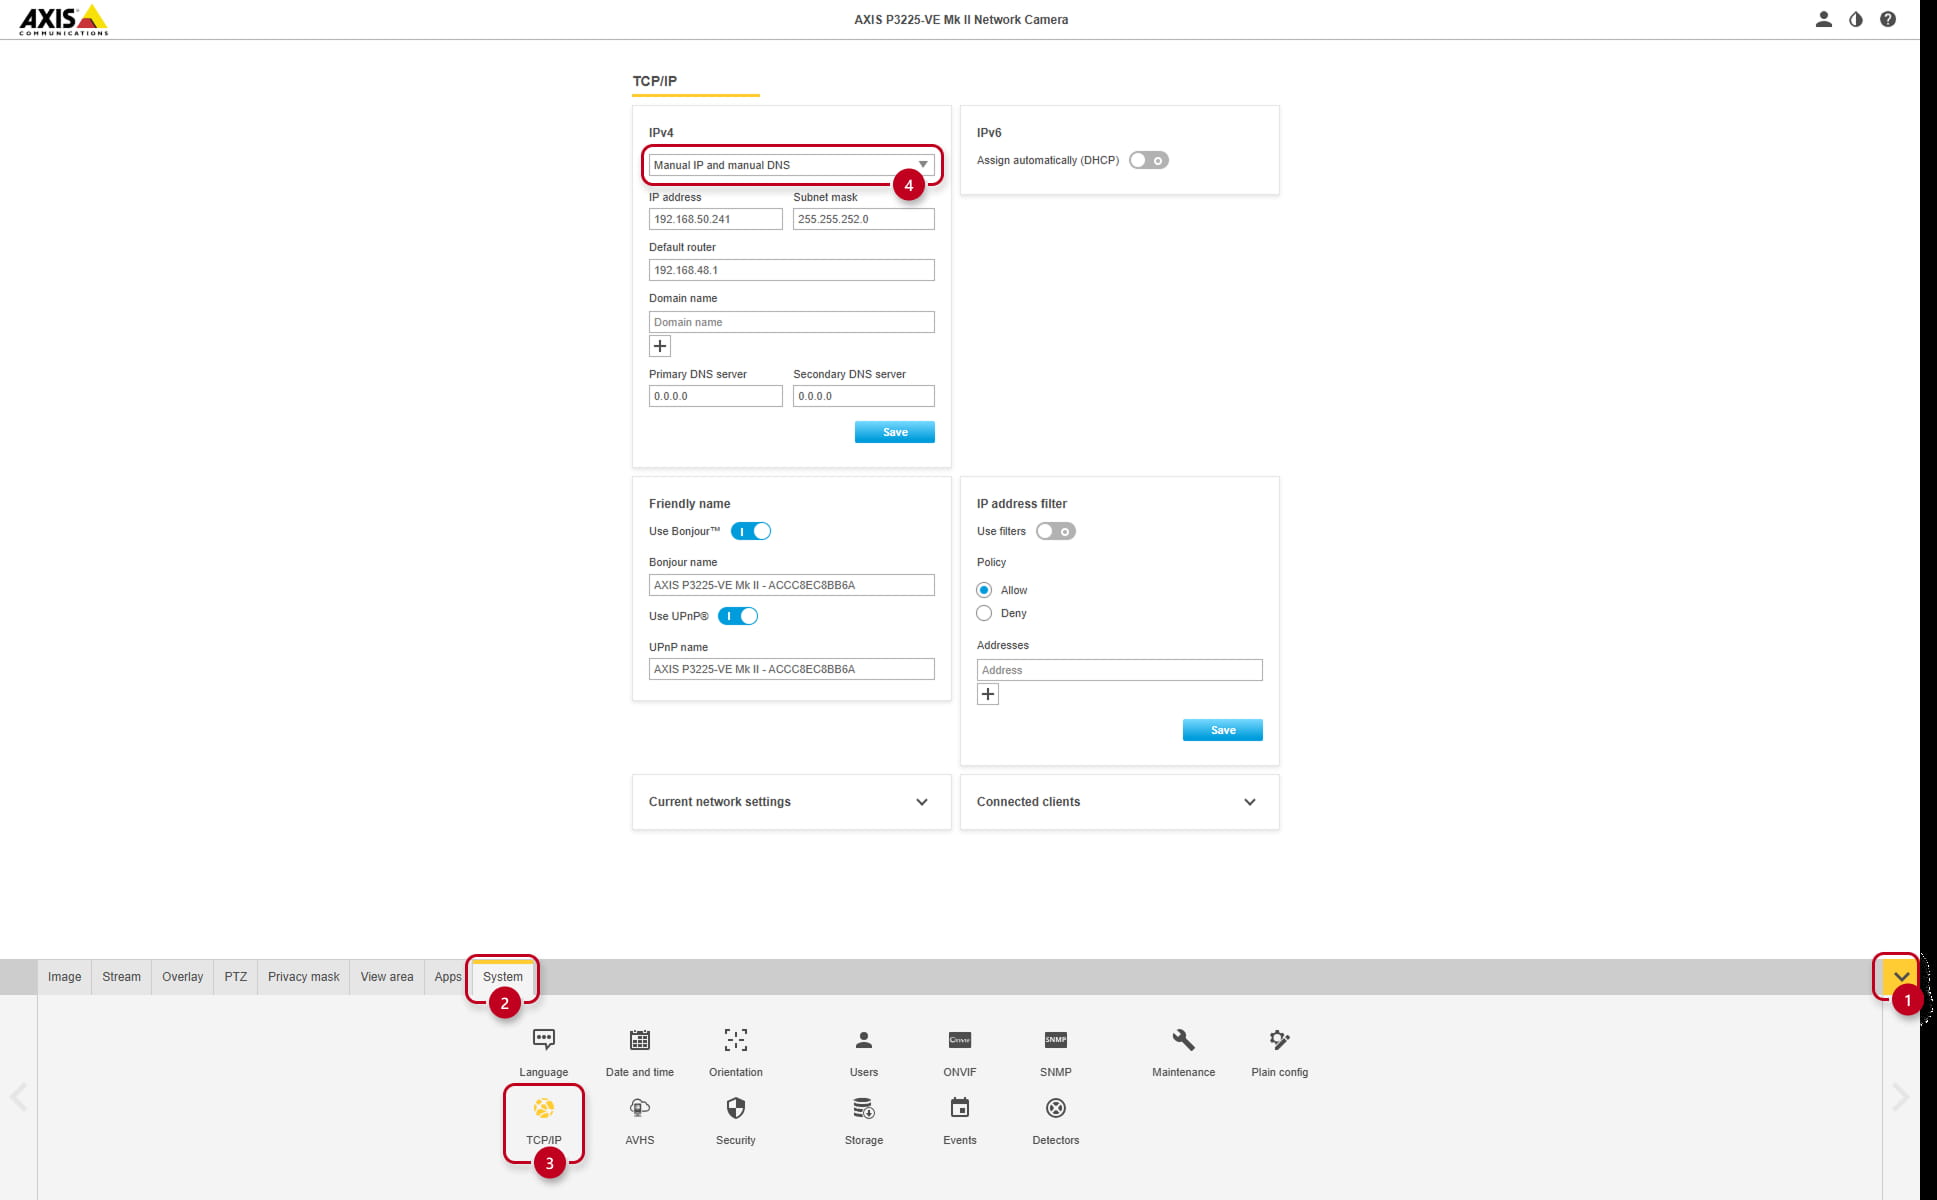Screen dimensions: 1937x1200
Task: Click the help question mark icon
Action: coord(1888,19)
